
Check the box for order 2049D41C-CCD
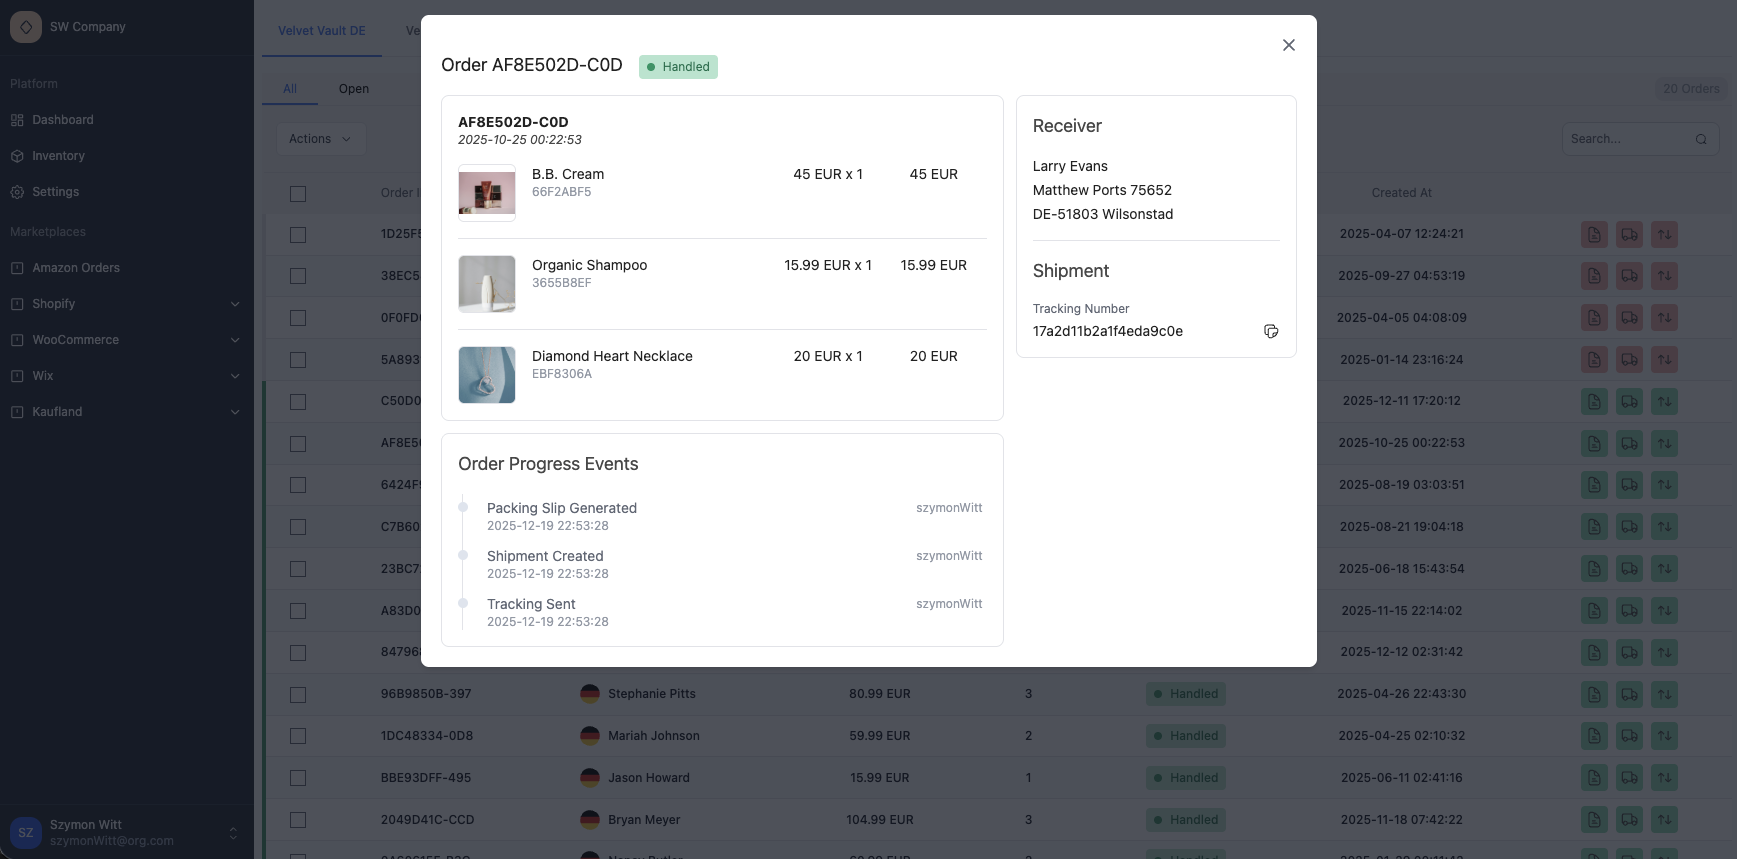point(298,820)
